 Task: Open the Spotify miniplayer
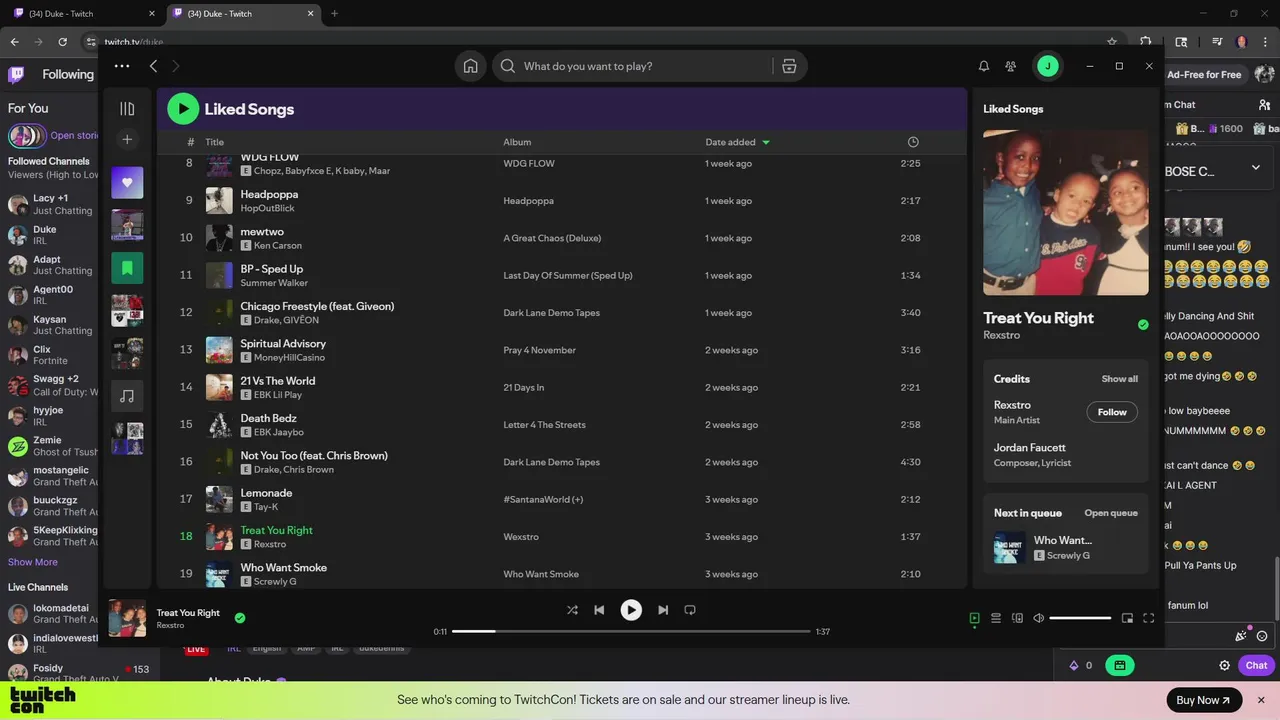coord(1127,618)
